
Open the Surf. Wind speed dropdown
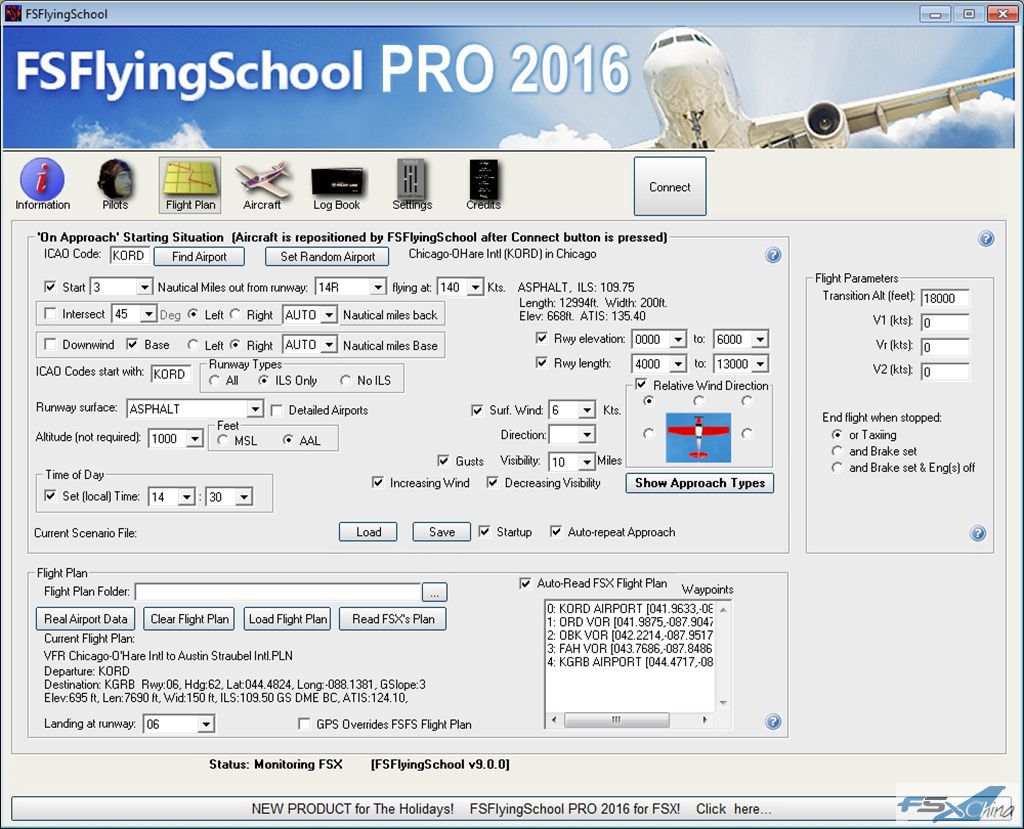(x=587, y=410)
